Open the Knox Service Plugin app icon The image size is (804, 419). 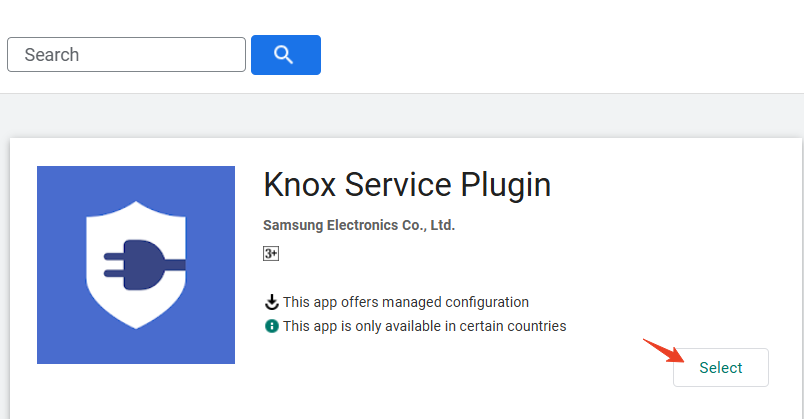136,265
